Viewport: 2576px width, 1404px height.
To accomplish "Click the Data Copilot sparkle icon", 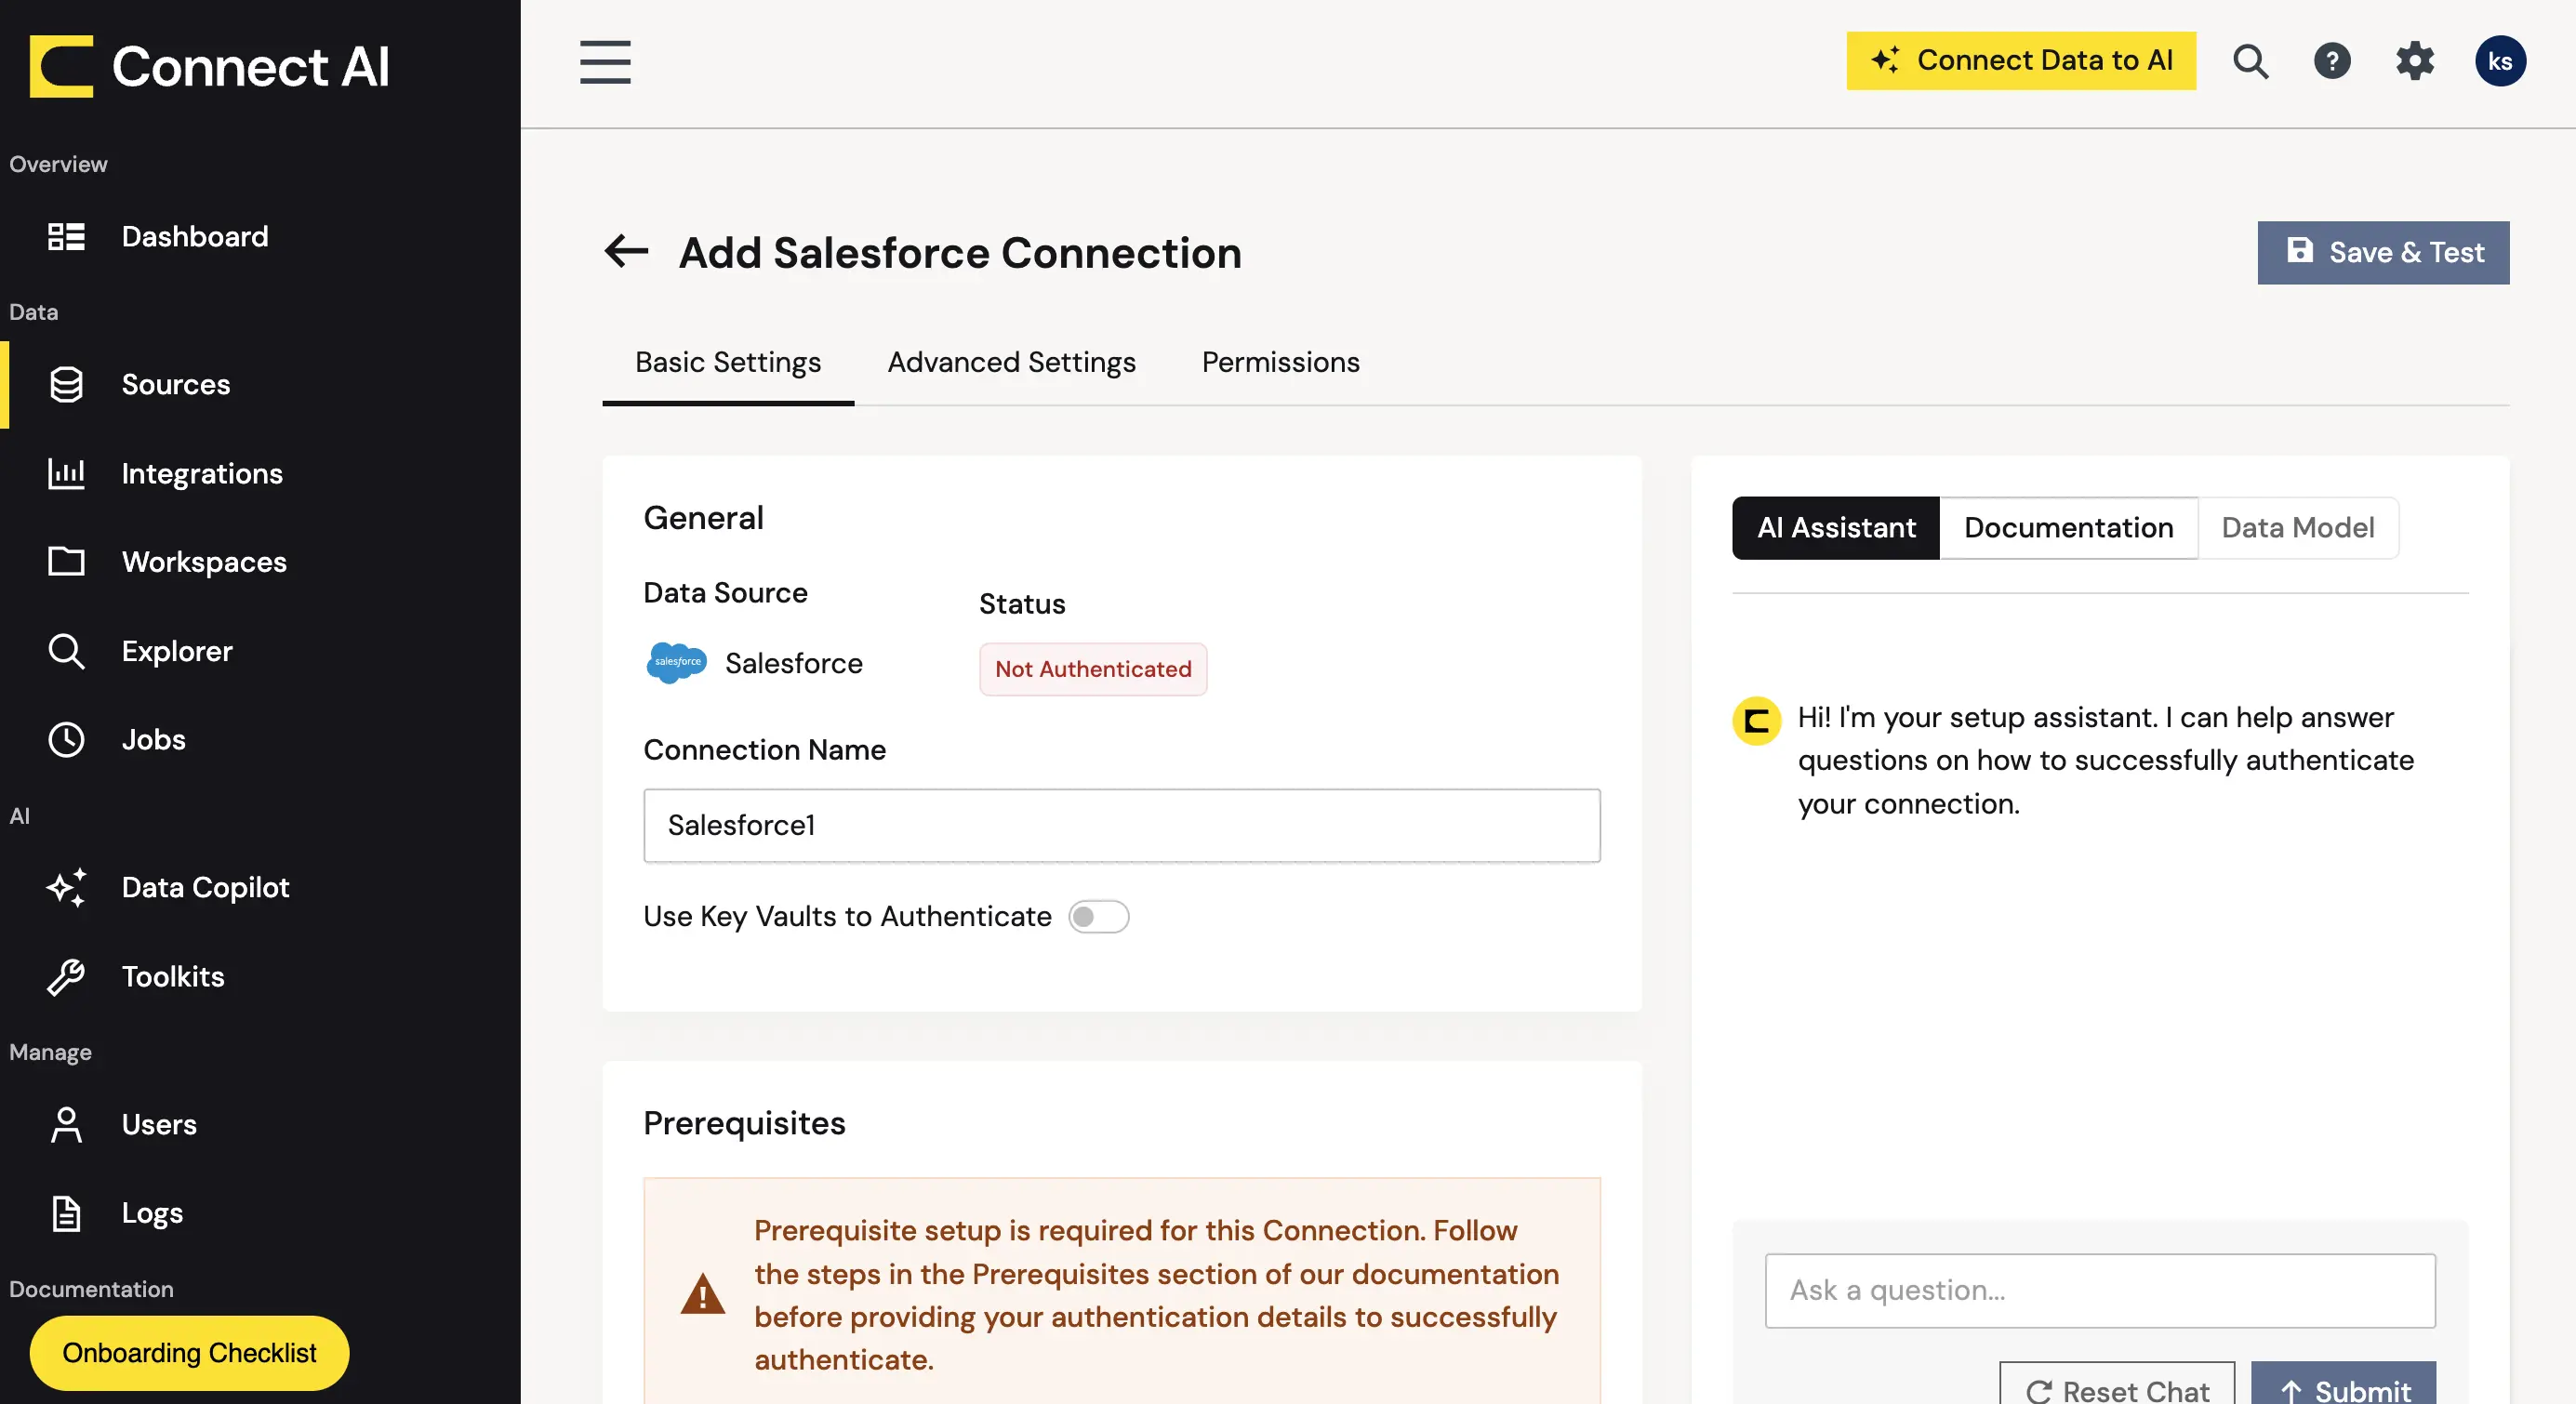I will click(66, 887).
